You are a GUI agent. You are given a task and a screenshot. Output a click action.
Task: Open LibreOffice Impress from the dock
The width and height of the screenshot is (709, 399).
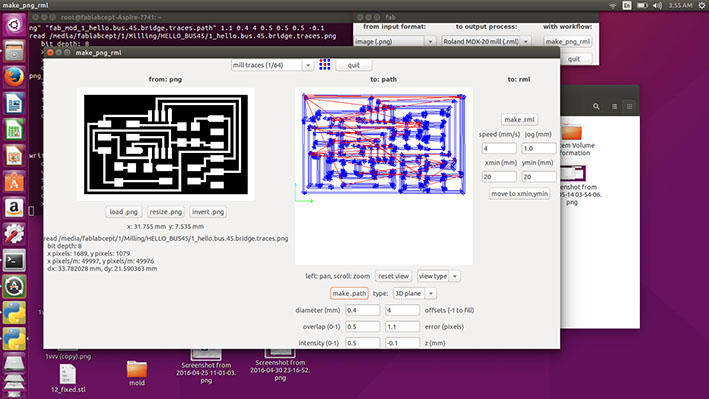[x=14, y=156]
